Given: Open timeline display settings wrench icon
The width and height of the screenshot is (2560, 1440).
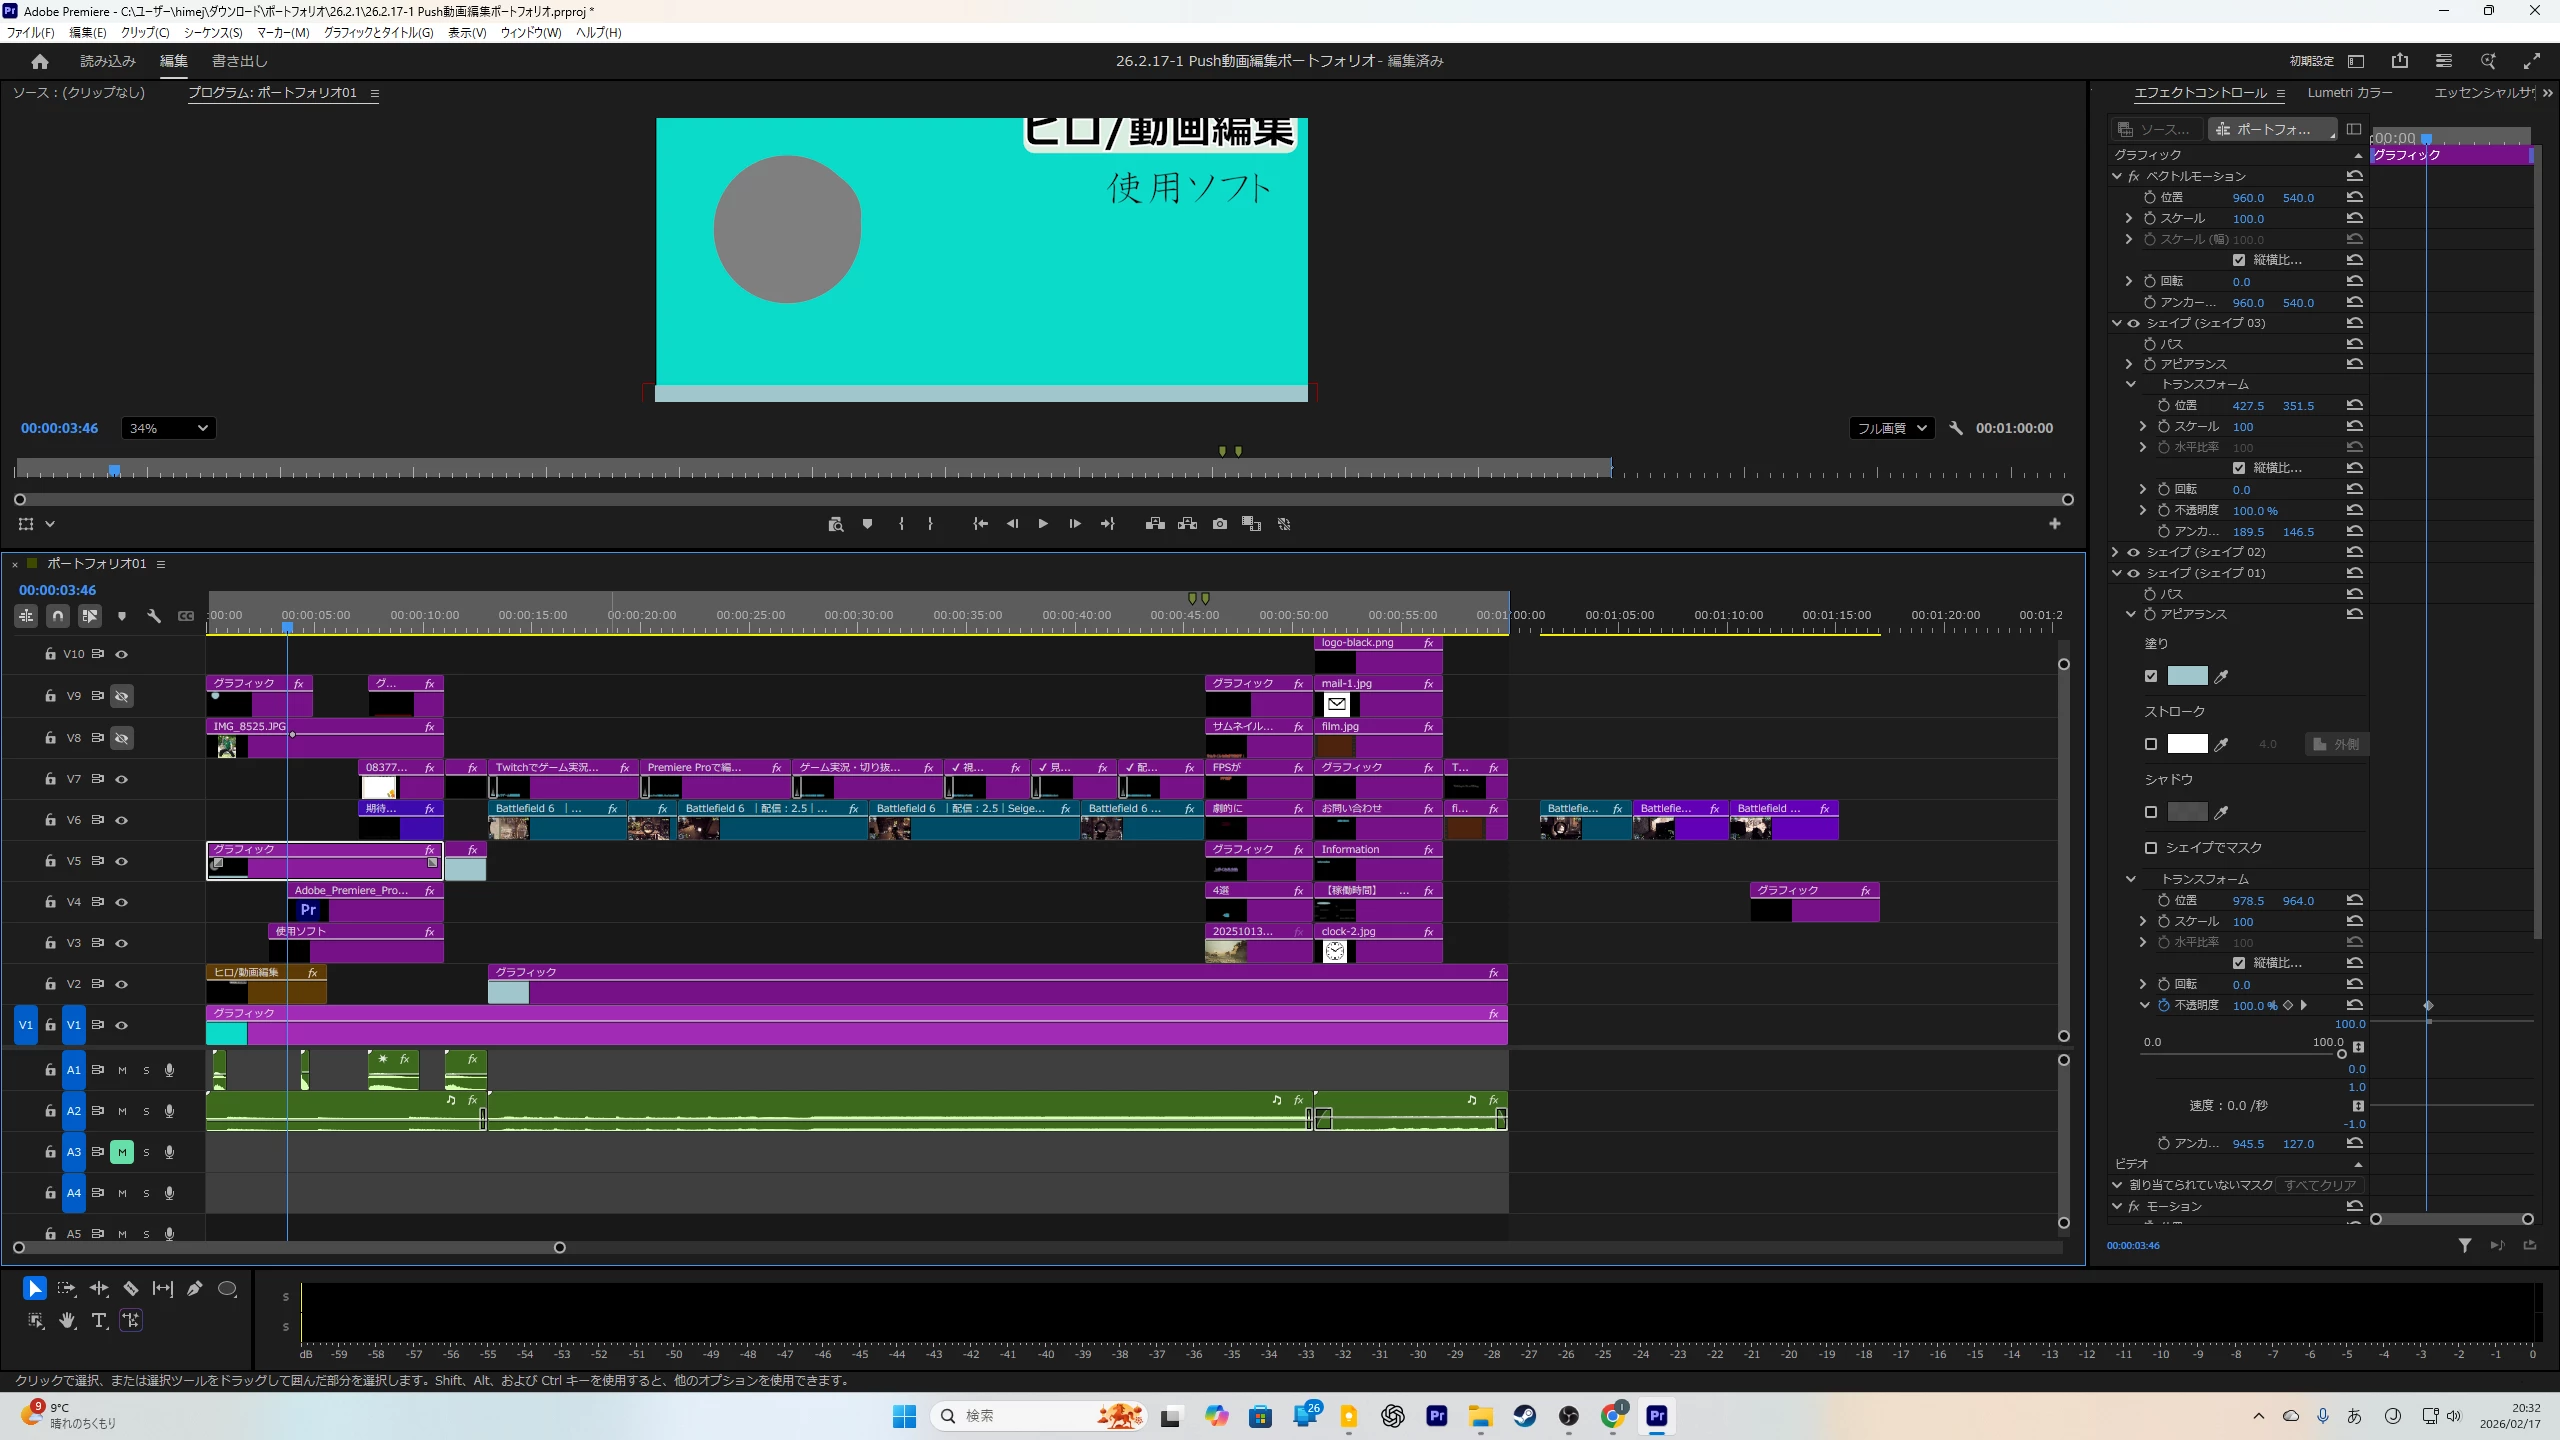Looking at the screenshot, I should [154, 616].
